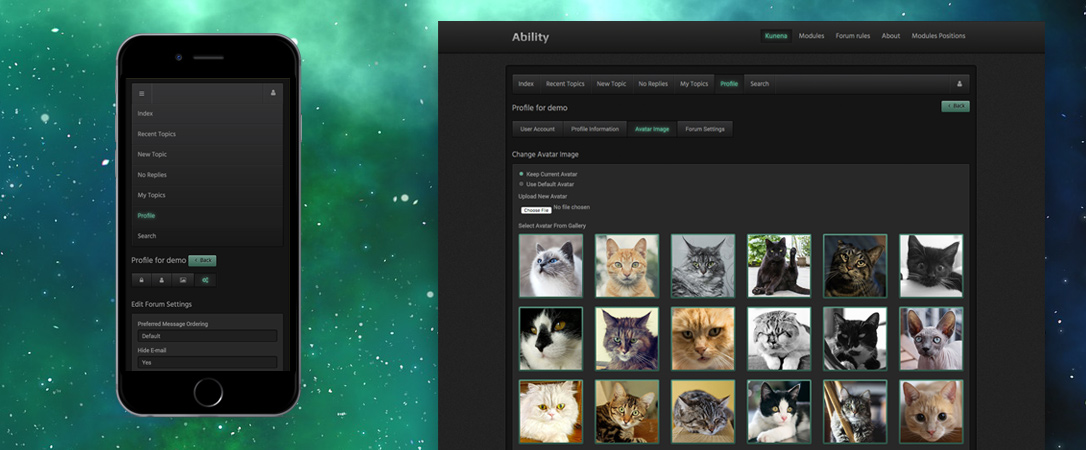Open Kunena in the top navigation
This screenshot has height=450, width=1086.
point(776,36)
